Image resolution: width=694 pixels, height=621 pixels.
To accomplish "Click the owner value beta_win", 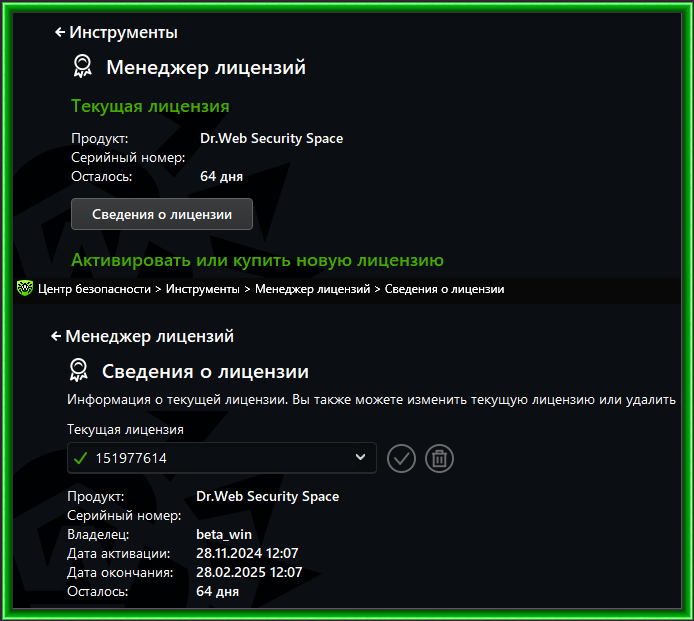I will pyautogui.click(x=224, y=534).
